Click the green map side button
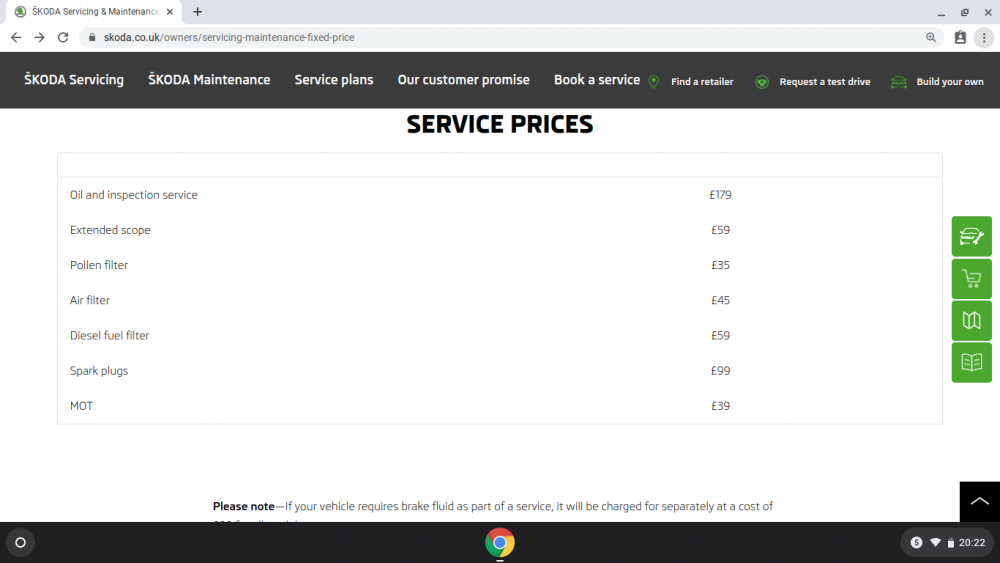Screen dimensions: 1000x563 pyautogui.click(x=971, y=321)
